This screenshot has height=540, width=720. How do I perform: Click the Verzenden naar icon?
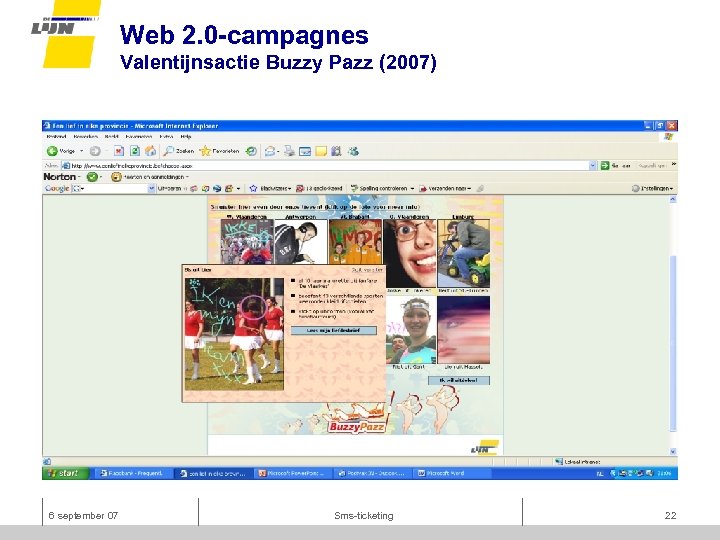[423, 188]
